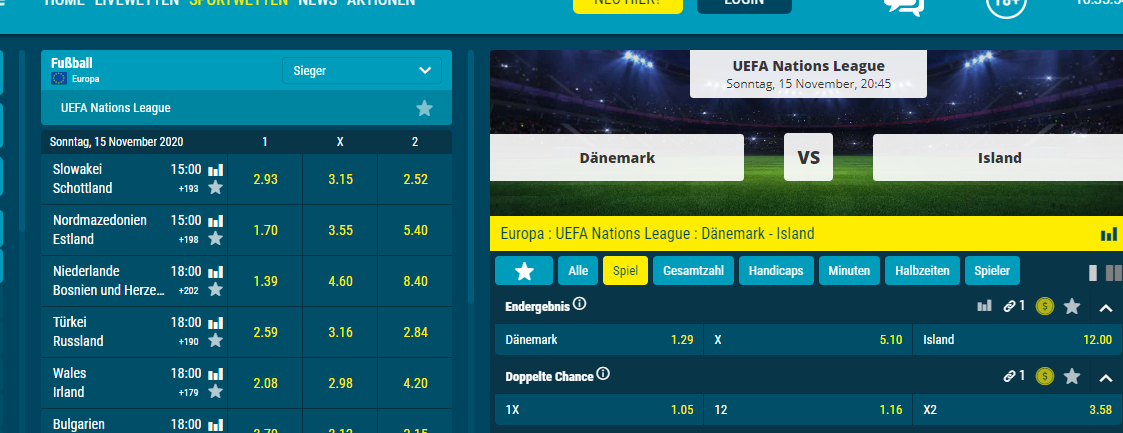
Task: Select the Alle markets tab
Action: click(578, 271)
